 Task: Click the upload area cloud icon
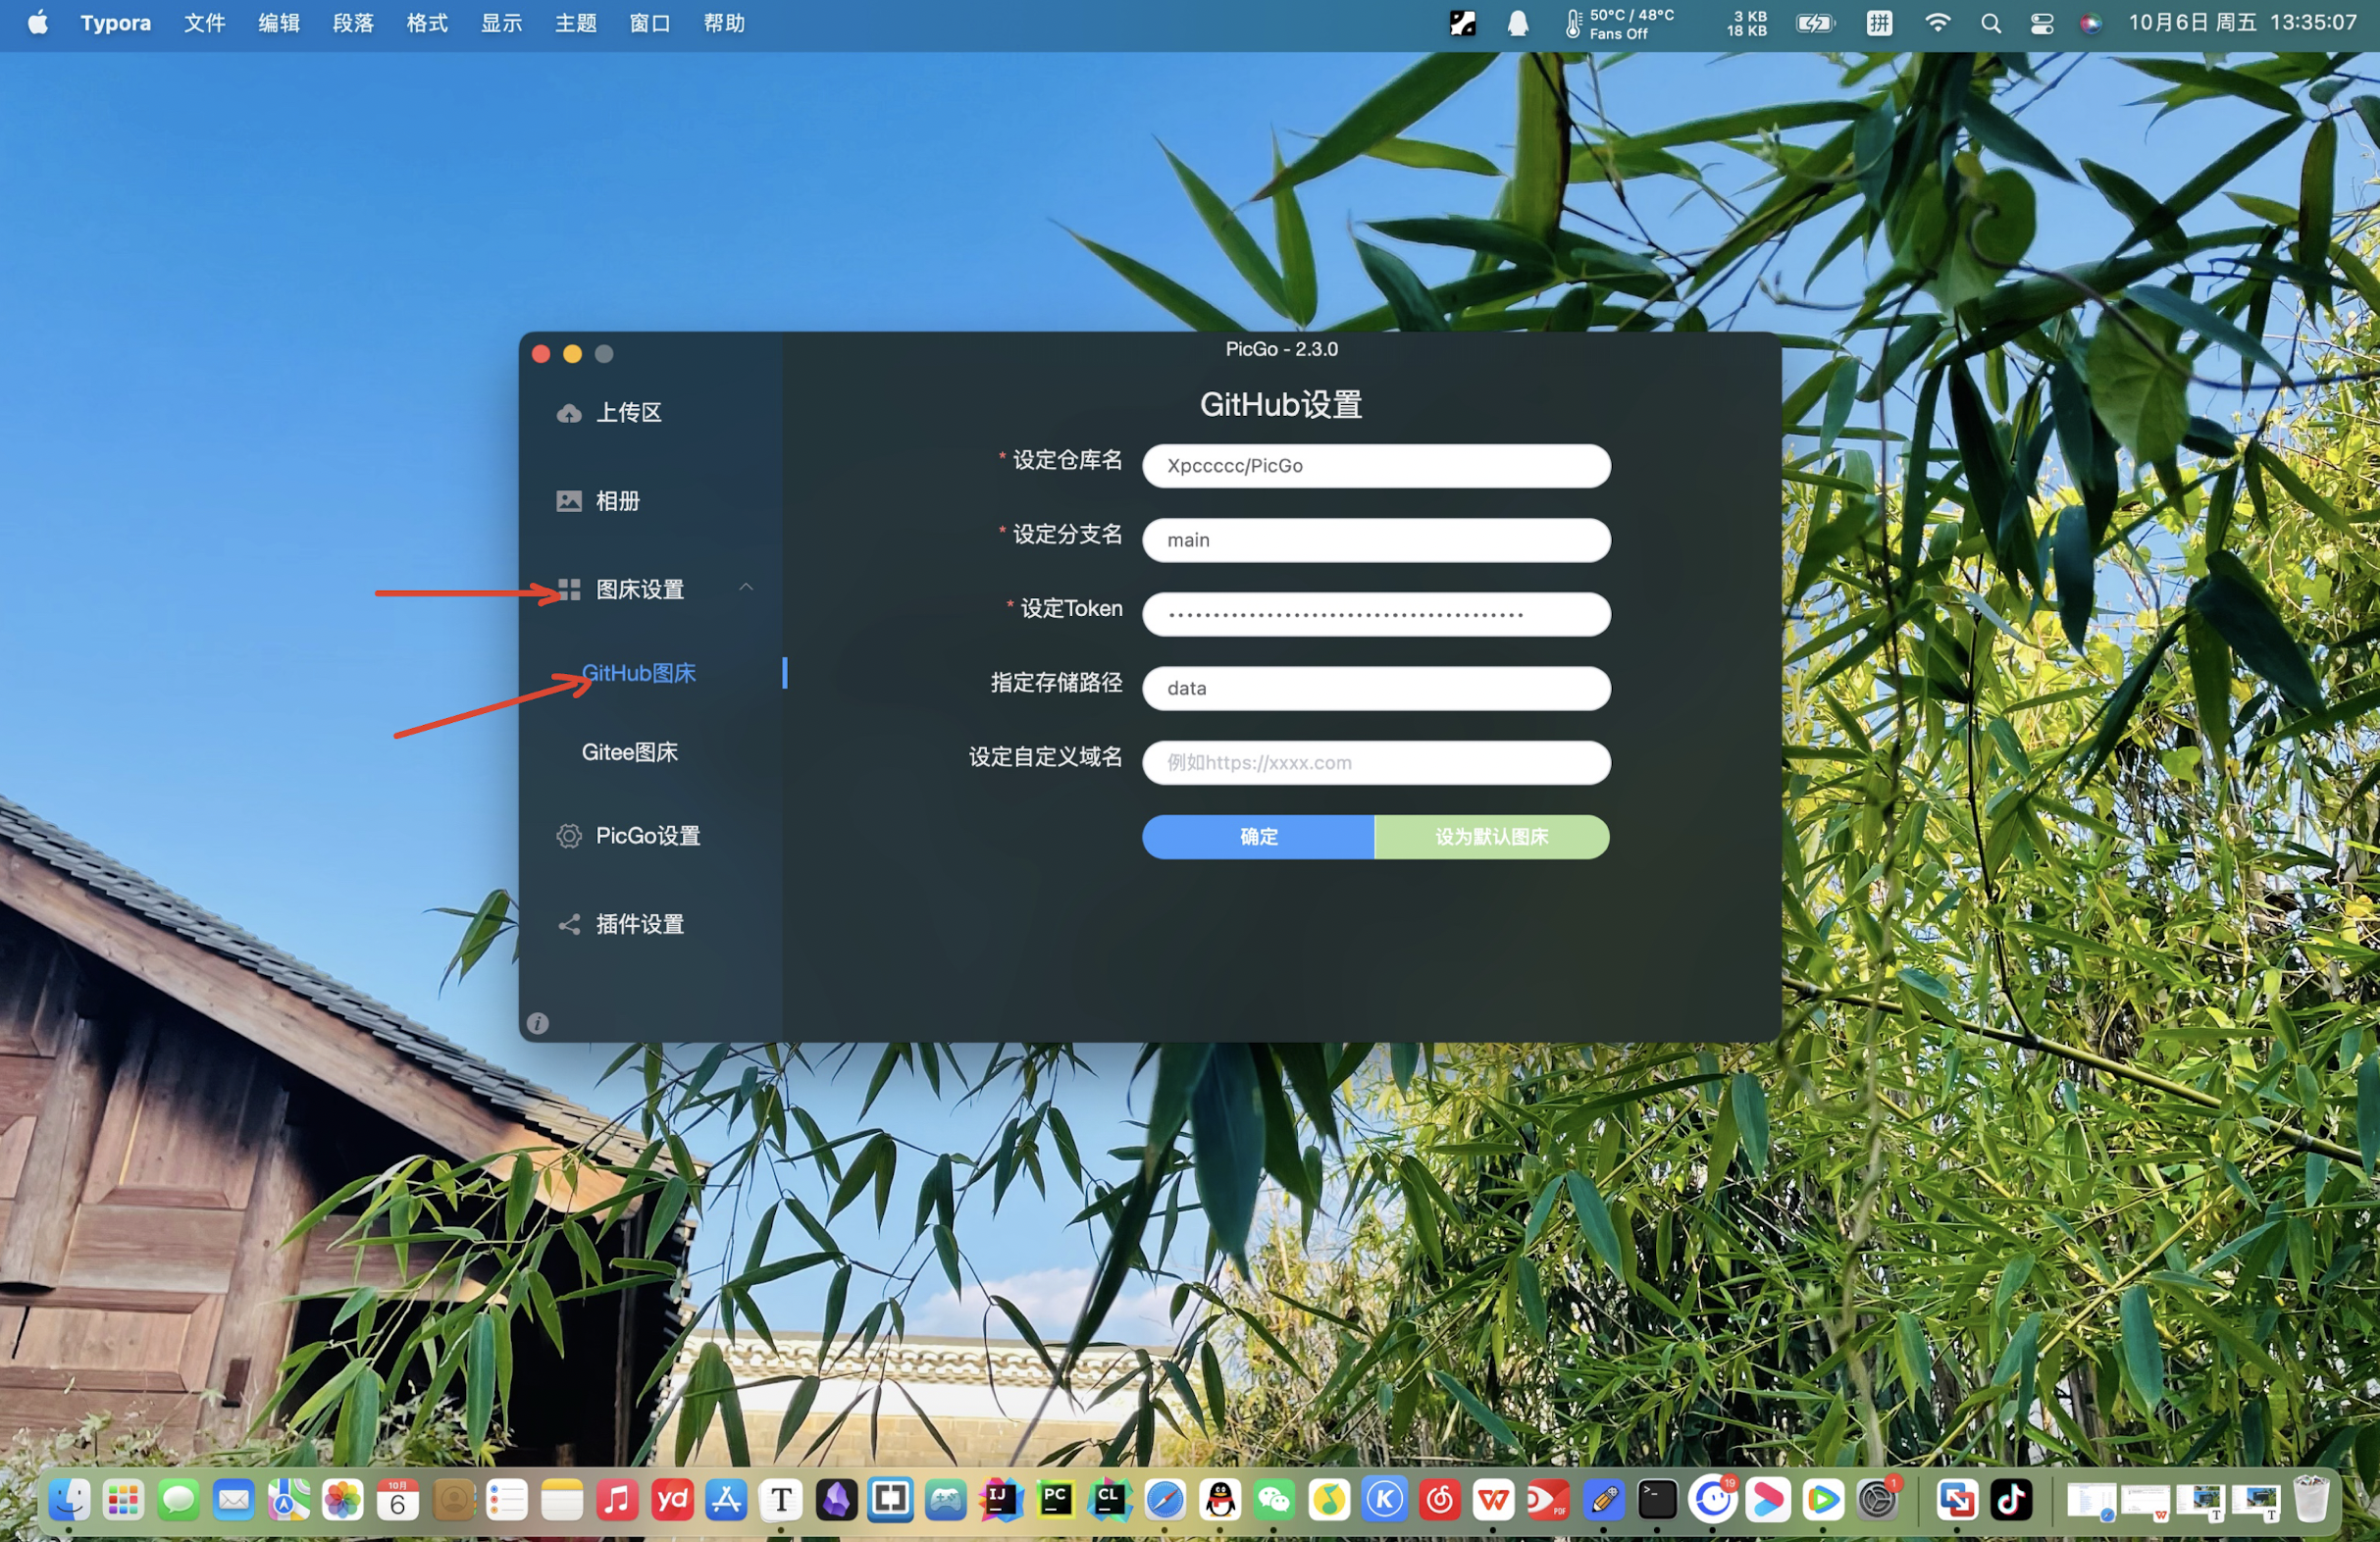(x=569, y=413)
